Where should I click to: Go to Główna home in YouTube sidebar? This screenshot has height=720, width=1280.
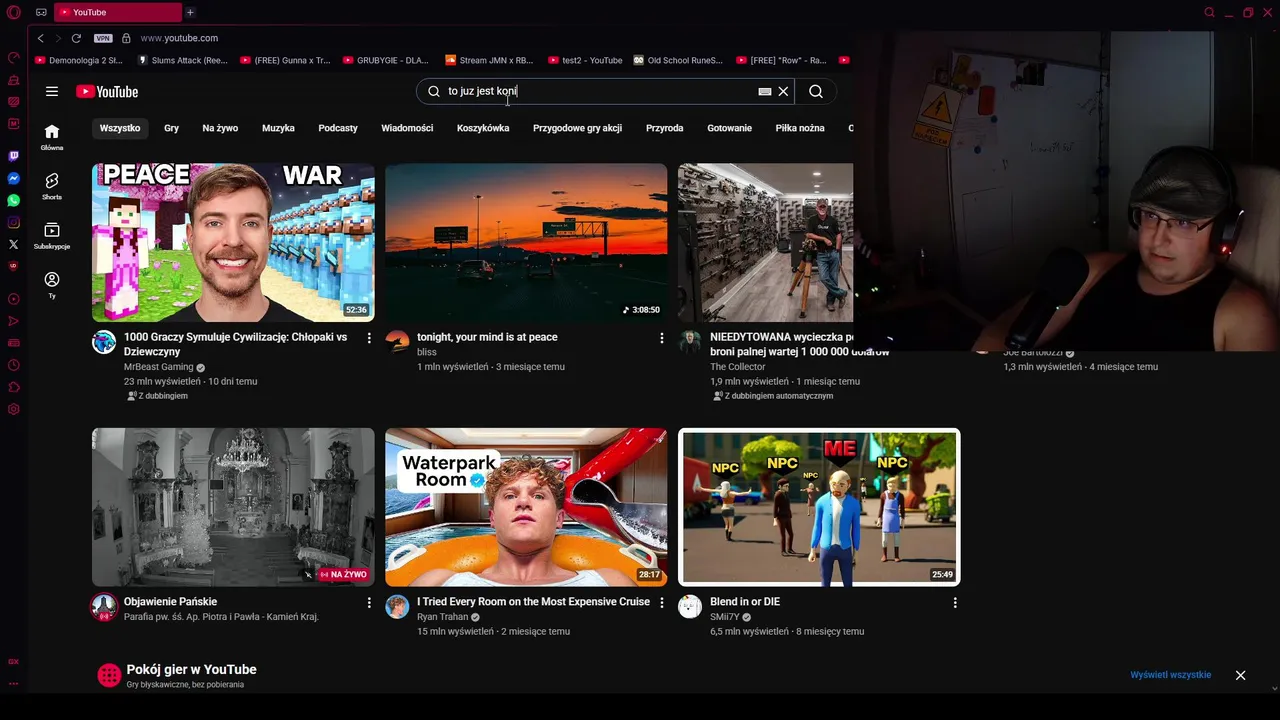click(x=52, y=137)
